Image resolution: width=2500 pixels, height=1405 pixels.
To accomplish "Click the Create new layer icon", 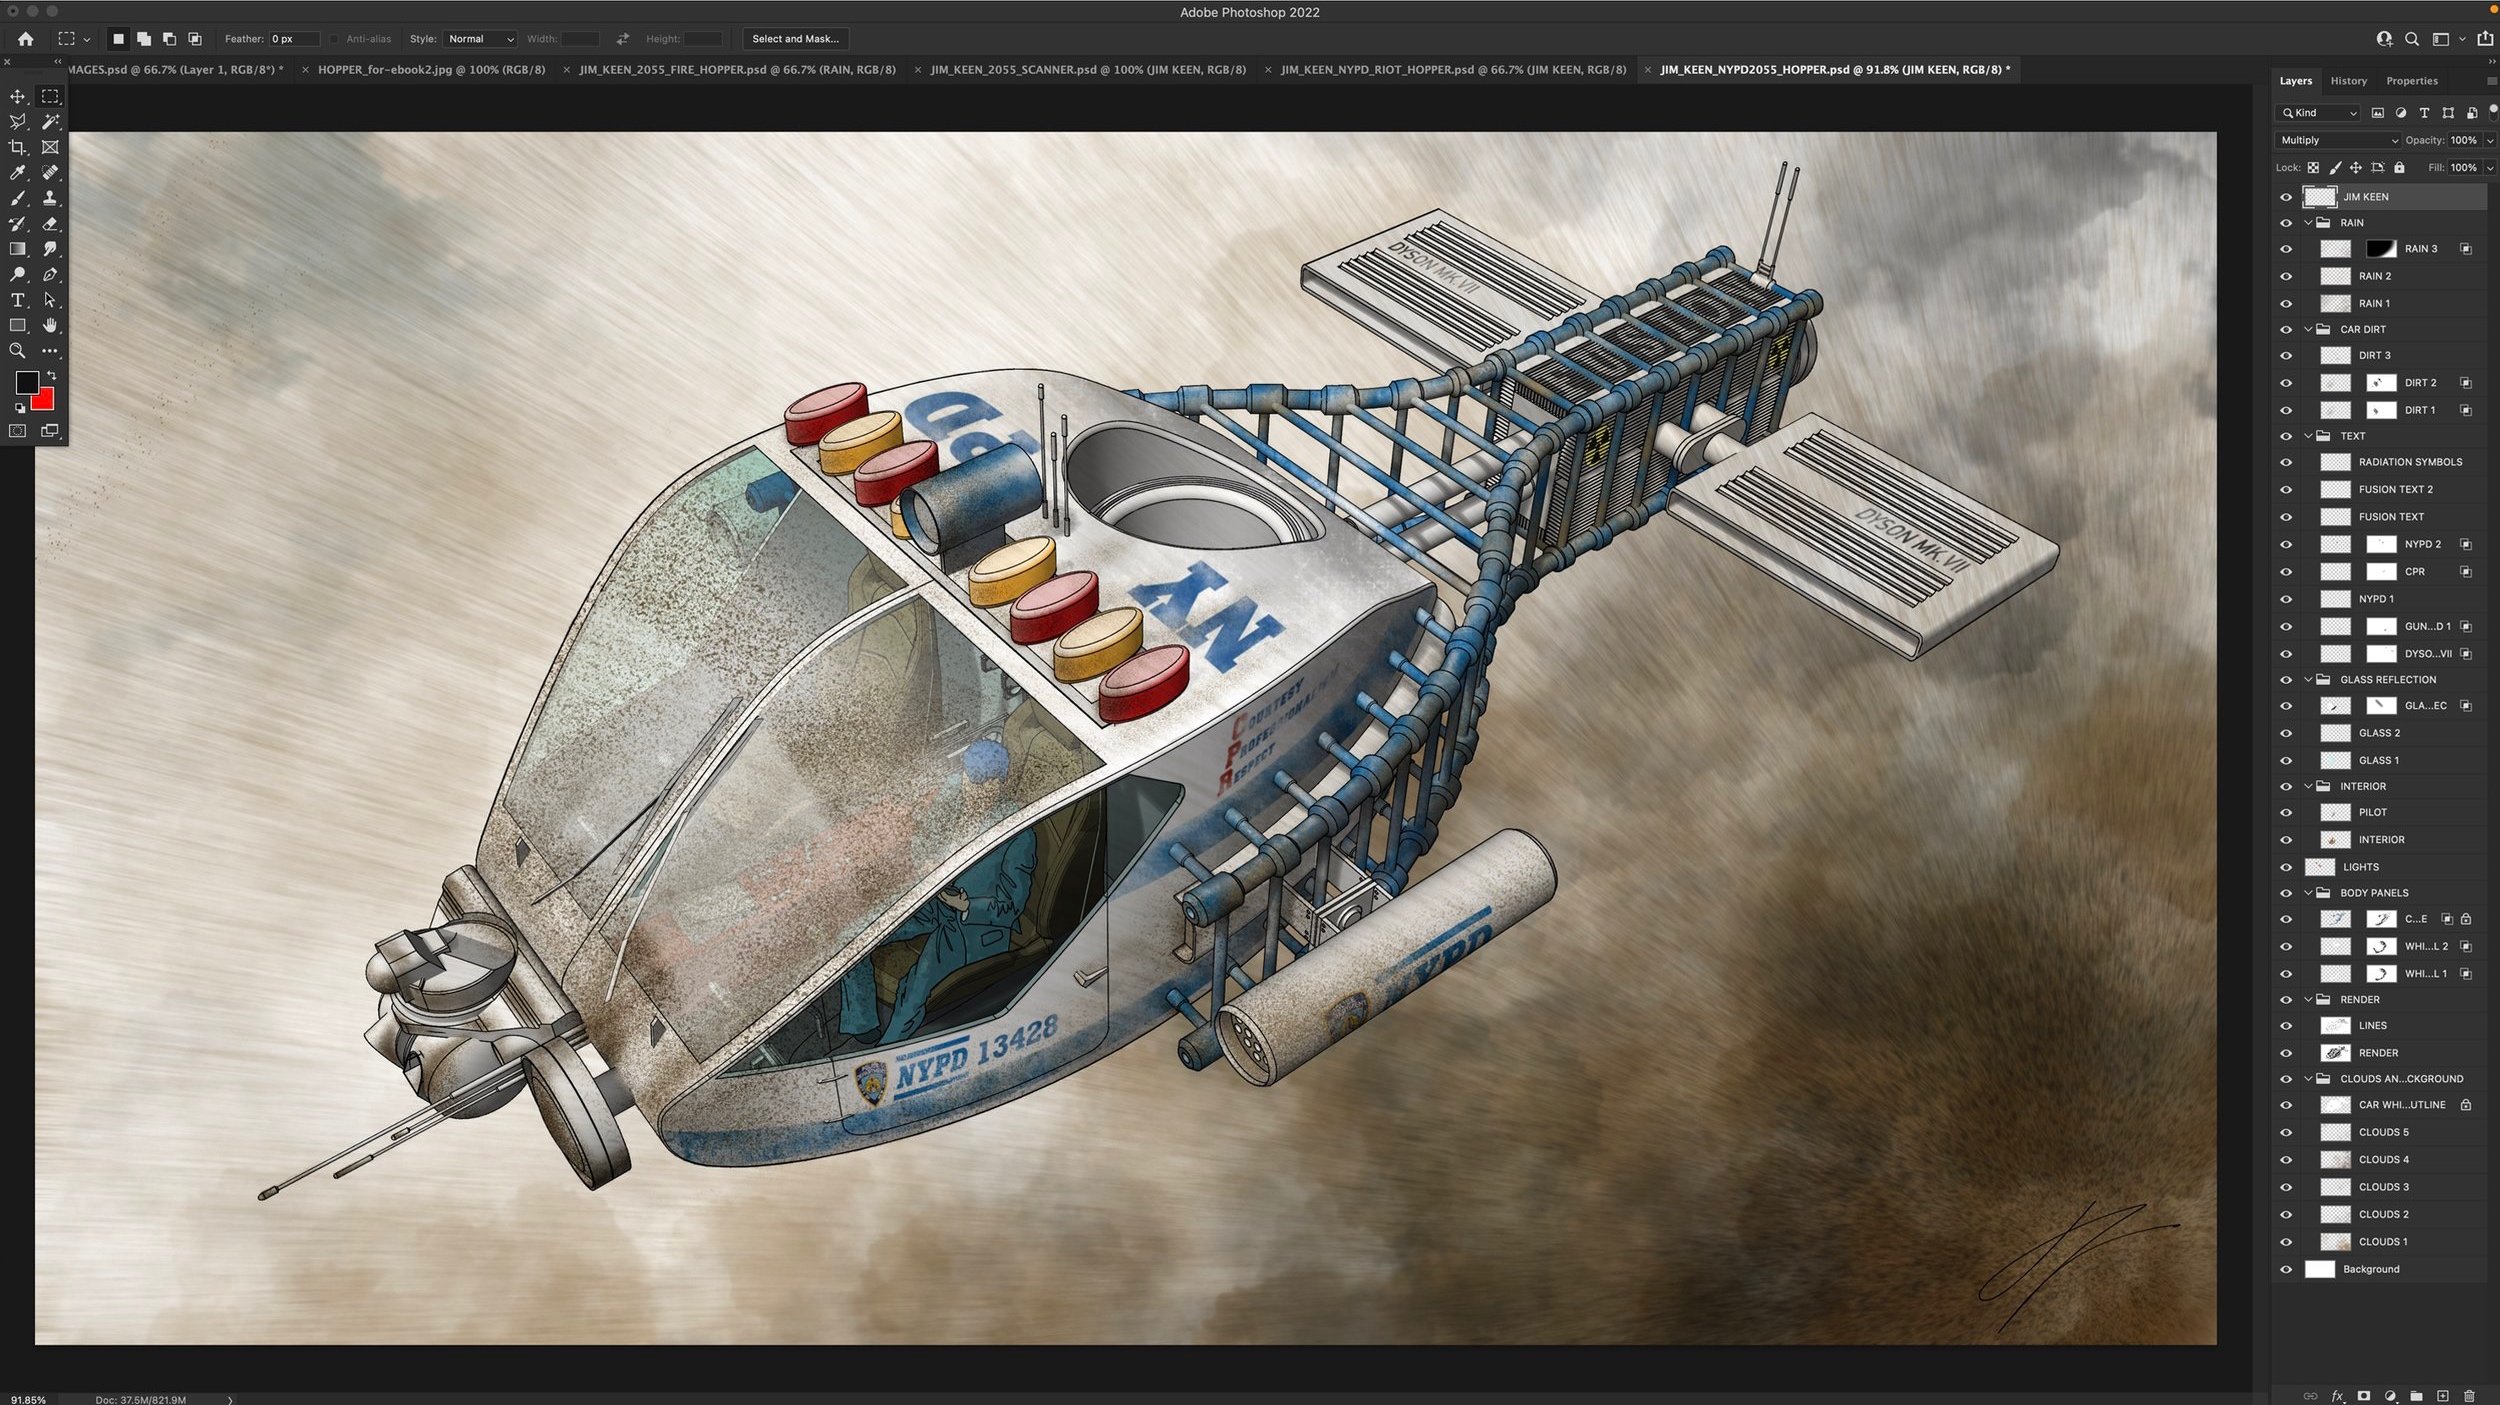I will pos(2442,1396).
